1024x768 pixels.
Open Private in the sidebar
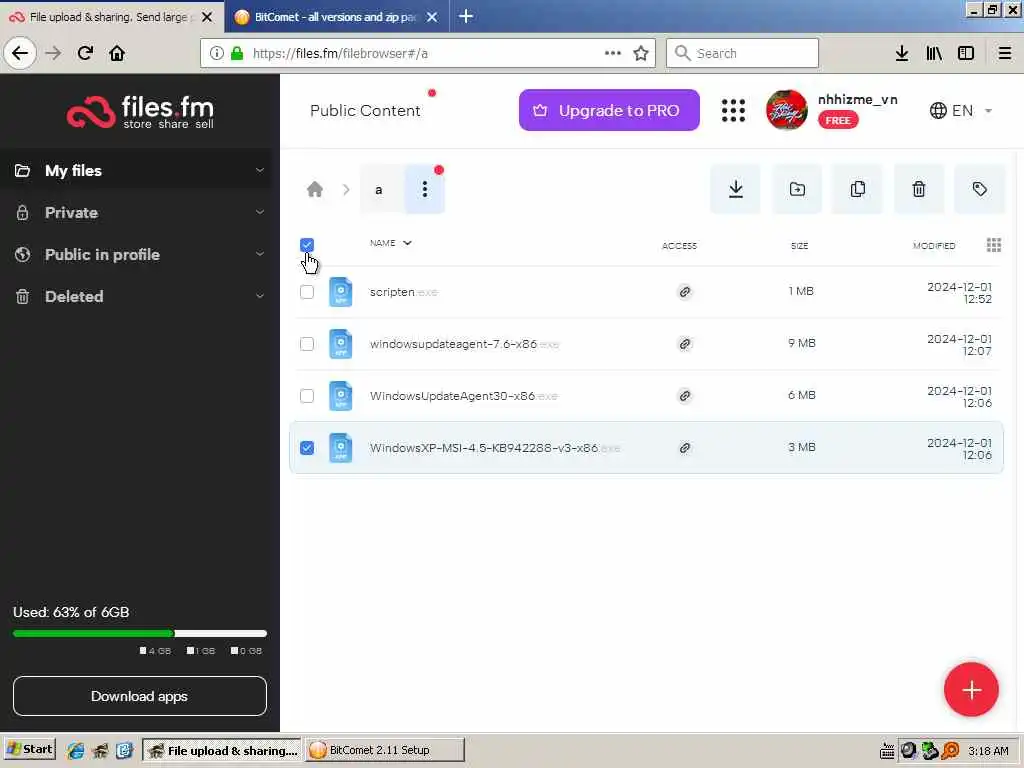coord(71,212)
